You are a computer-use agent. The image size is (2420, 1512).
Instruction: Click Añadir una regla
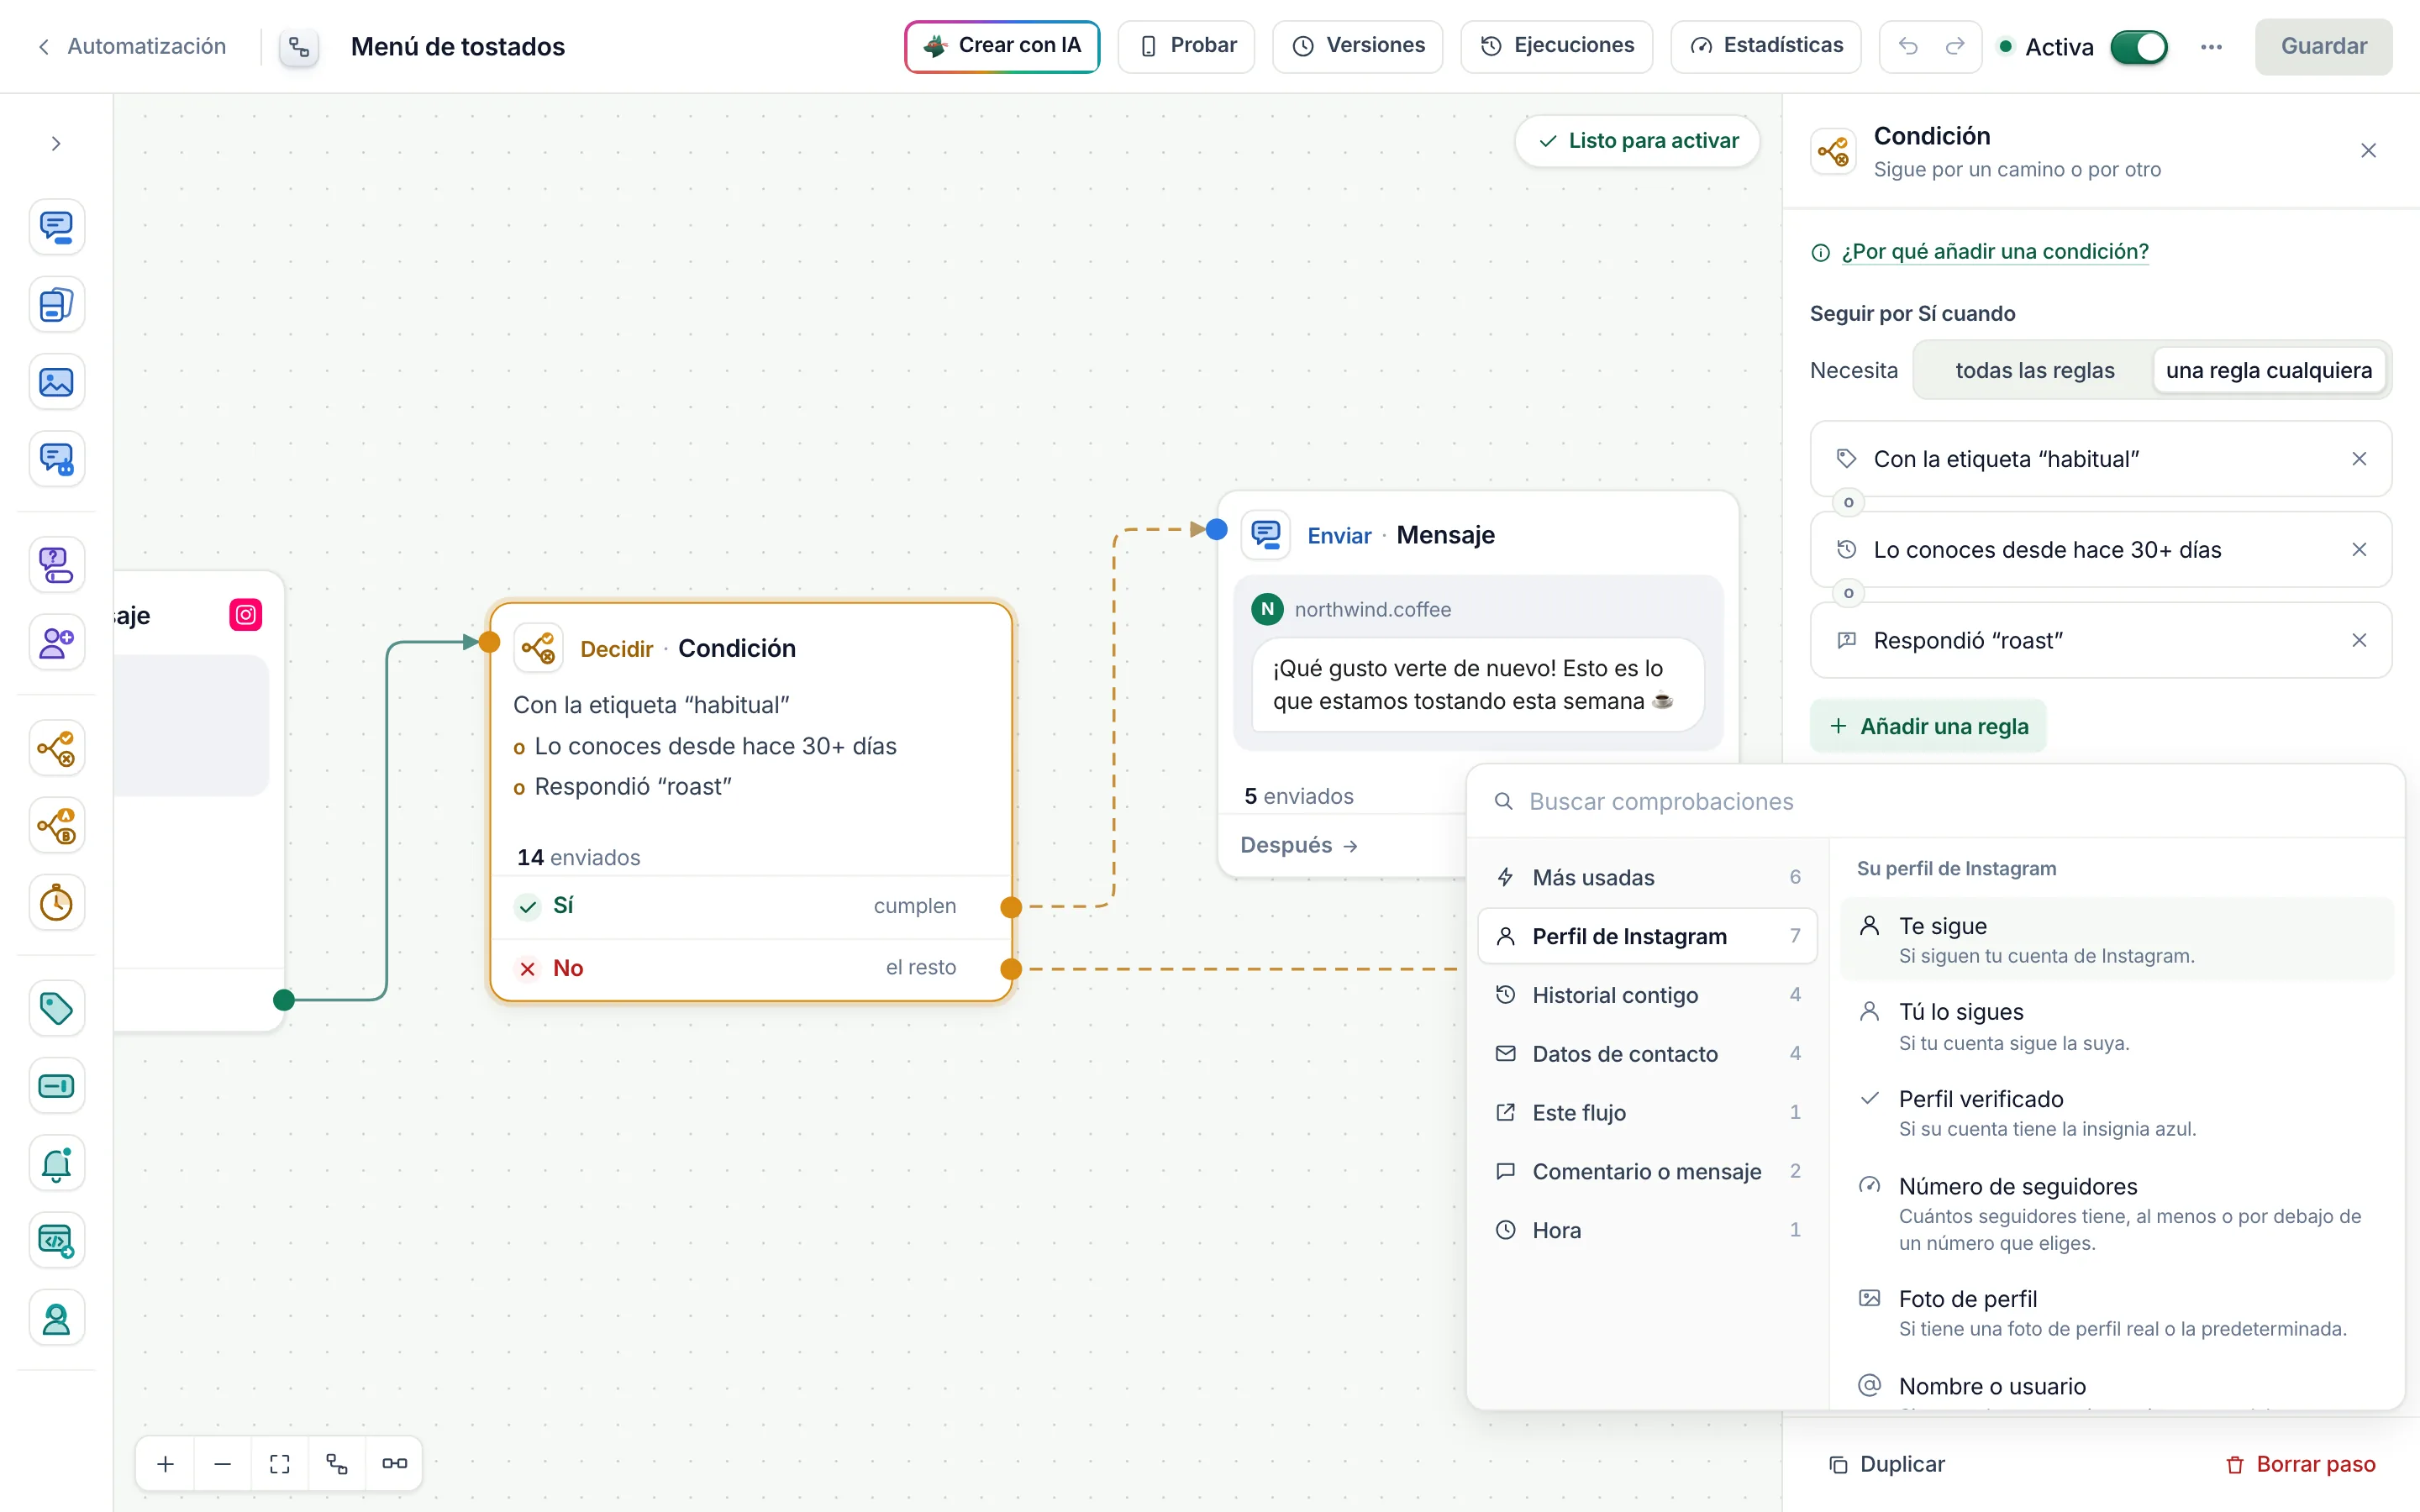click(x=1927, y=726)
